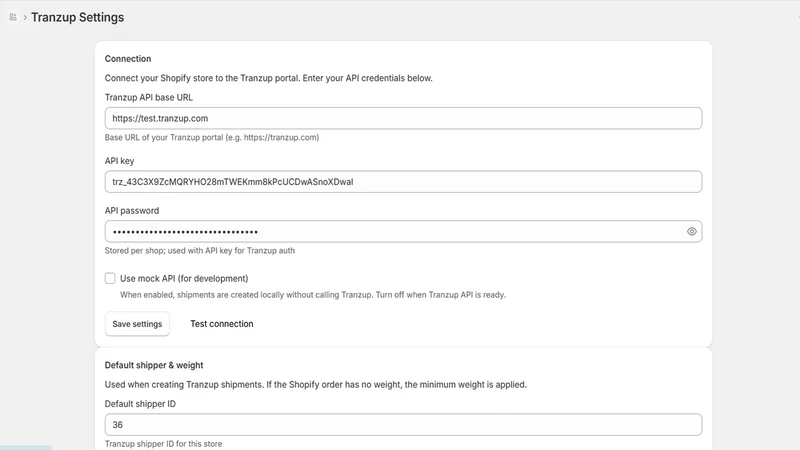Click 'Base URL of your Tranzup portal' hint
The width and height of the screenshot is (800, 450).
click(212, 137)
